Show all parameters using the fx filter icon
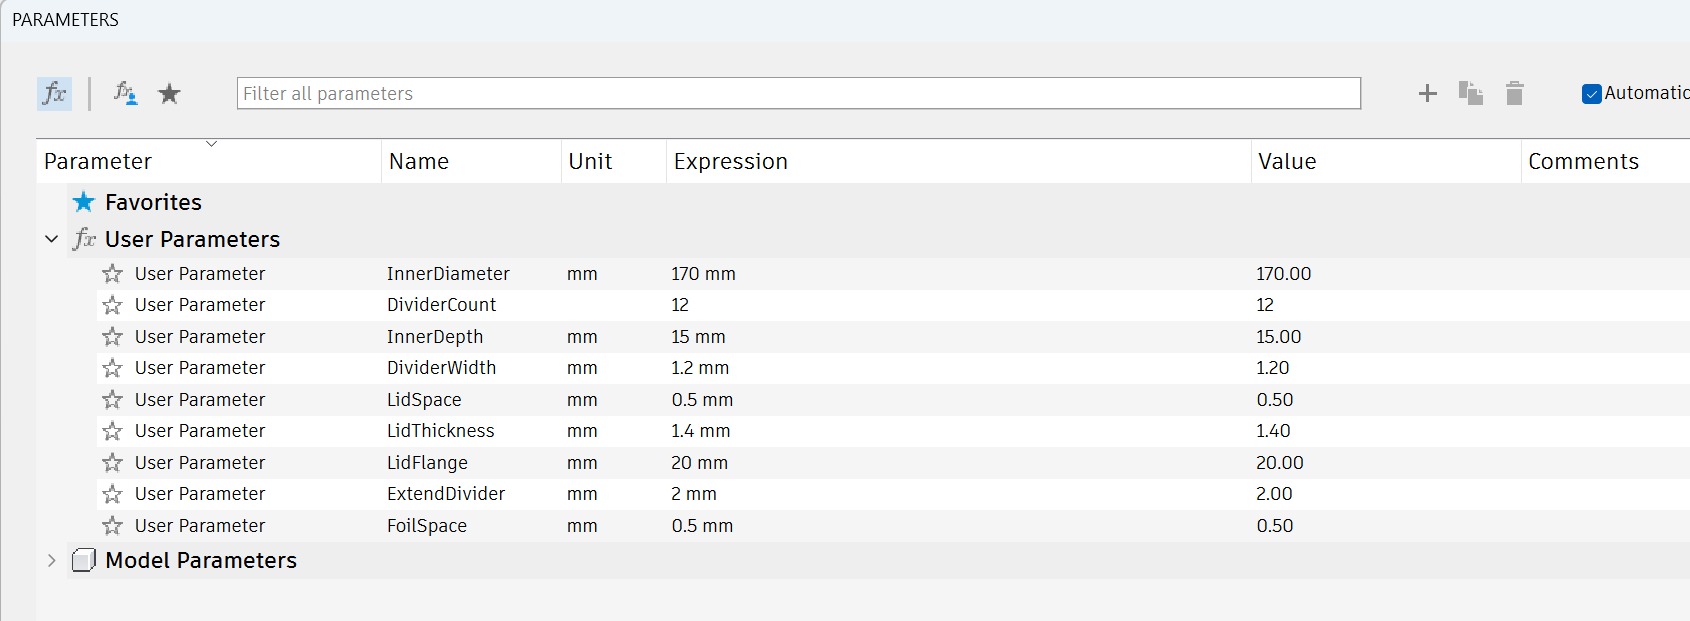Image resolution: width=1690 pixels, height=621 pixels. tap(54, 94)
